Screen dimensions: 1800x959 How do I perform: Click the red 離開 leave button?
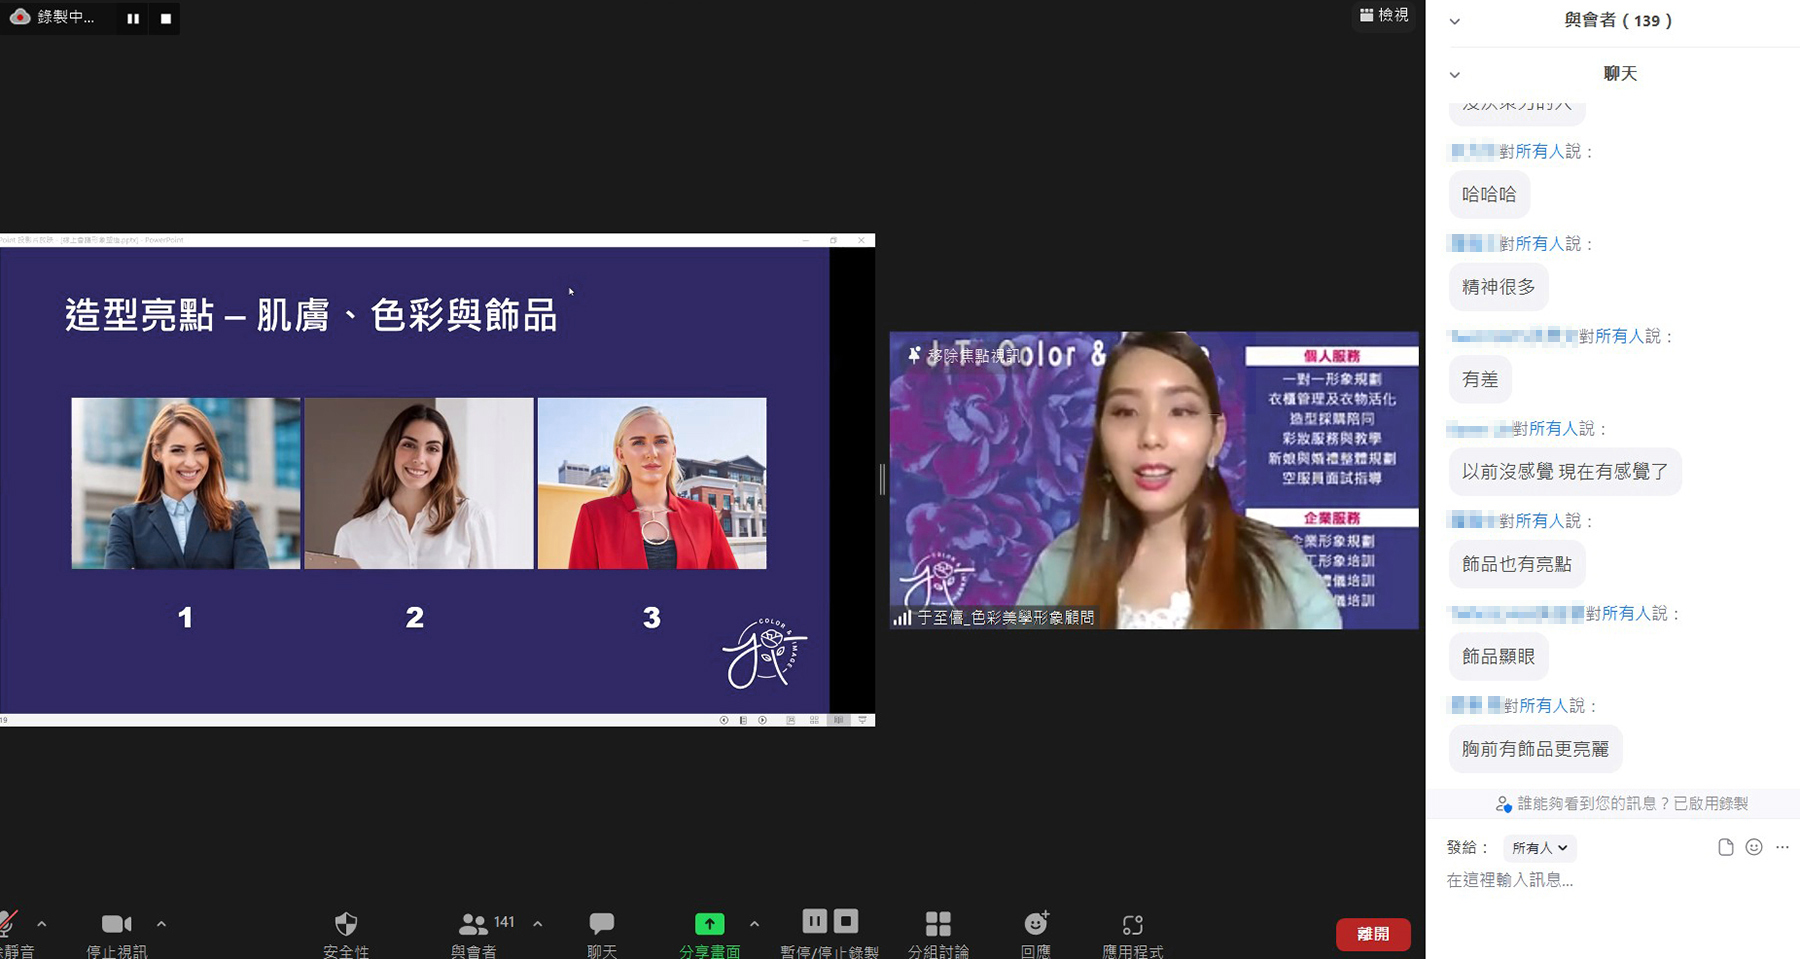1373,934
